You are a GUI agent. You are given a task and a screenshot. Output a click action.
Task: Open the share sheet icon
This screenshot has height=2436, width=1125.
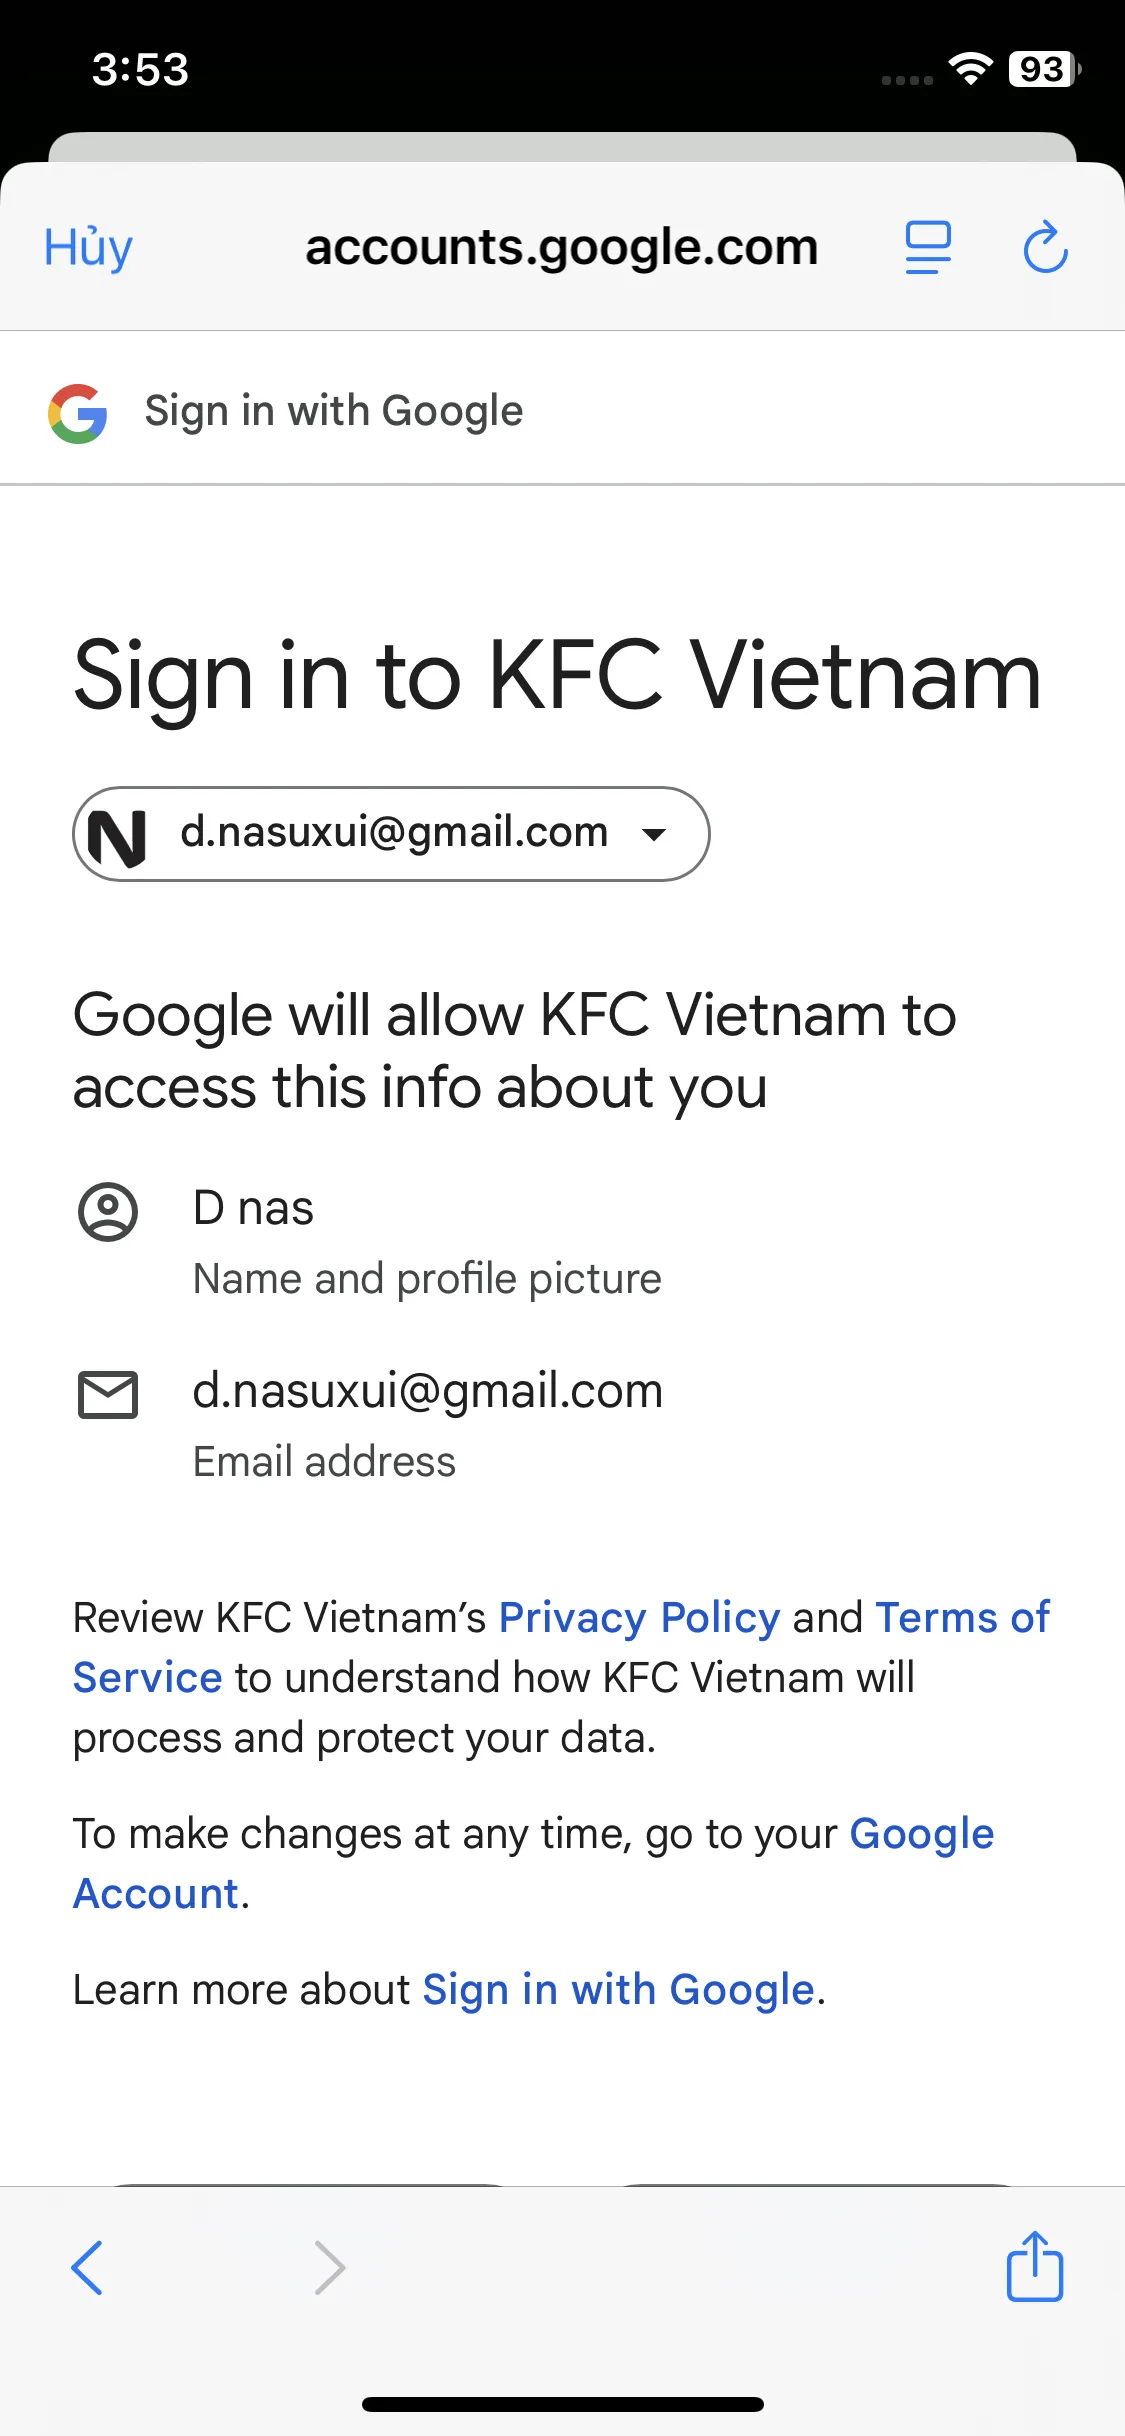[x=1034, y=2267]
